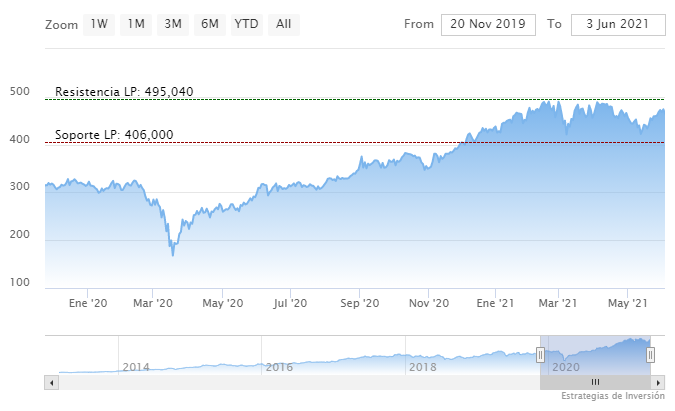This screenshot has width=675, height=411.
Task: Click the navigator left range handle
Action: (x=540, y=354)
